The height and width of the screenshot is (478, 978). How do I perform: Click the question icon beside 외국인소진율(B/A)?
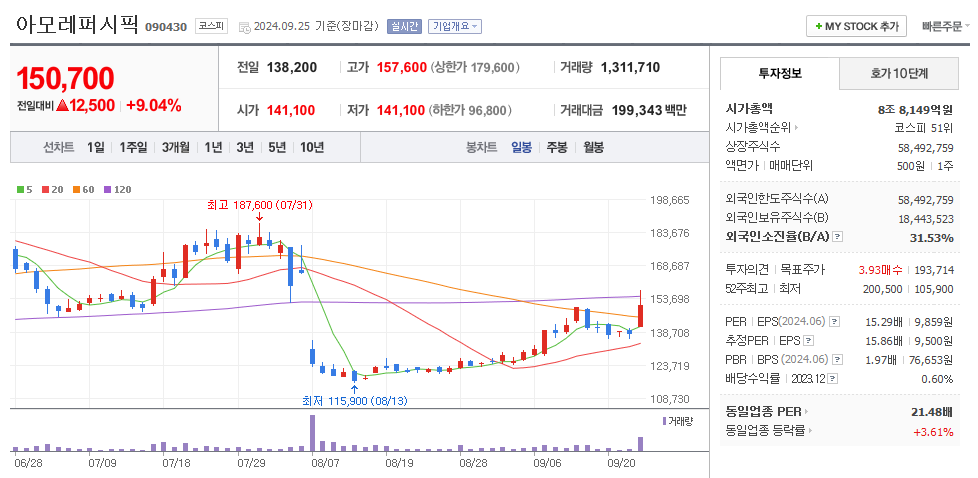(x=838, y=238)
